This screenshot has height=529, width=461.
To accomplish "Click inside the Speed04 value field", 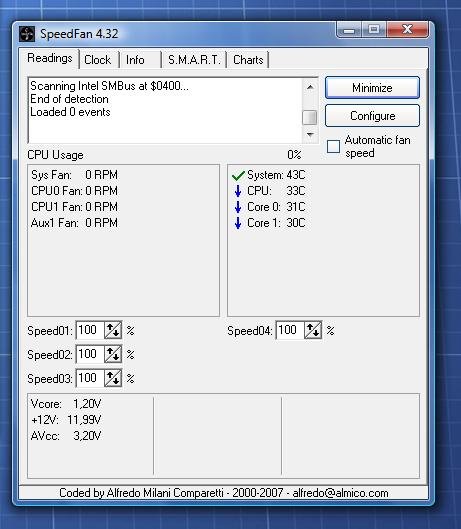I will [290, 330].
